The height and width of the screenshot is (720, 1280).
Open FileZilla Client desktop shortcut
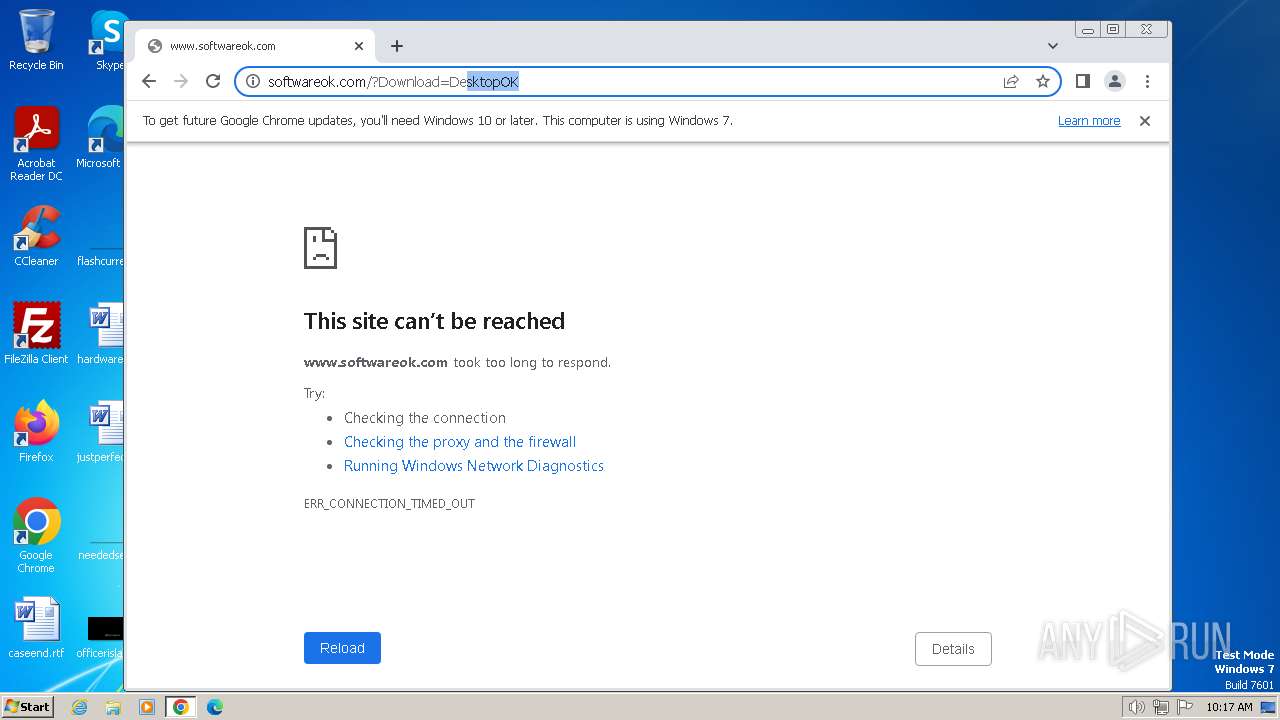pos(36,333)
